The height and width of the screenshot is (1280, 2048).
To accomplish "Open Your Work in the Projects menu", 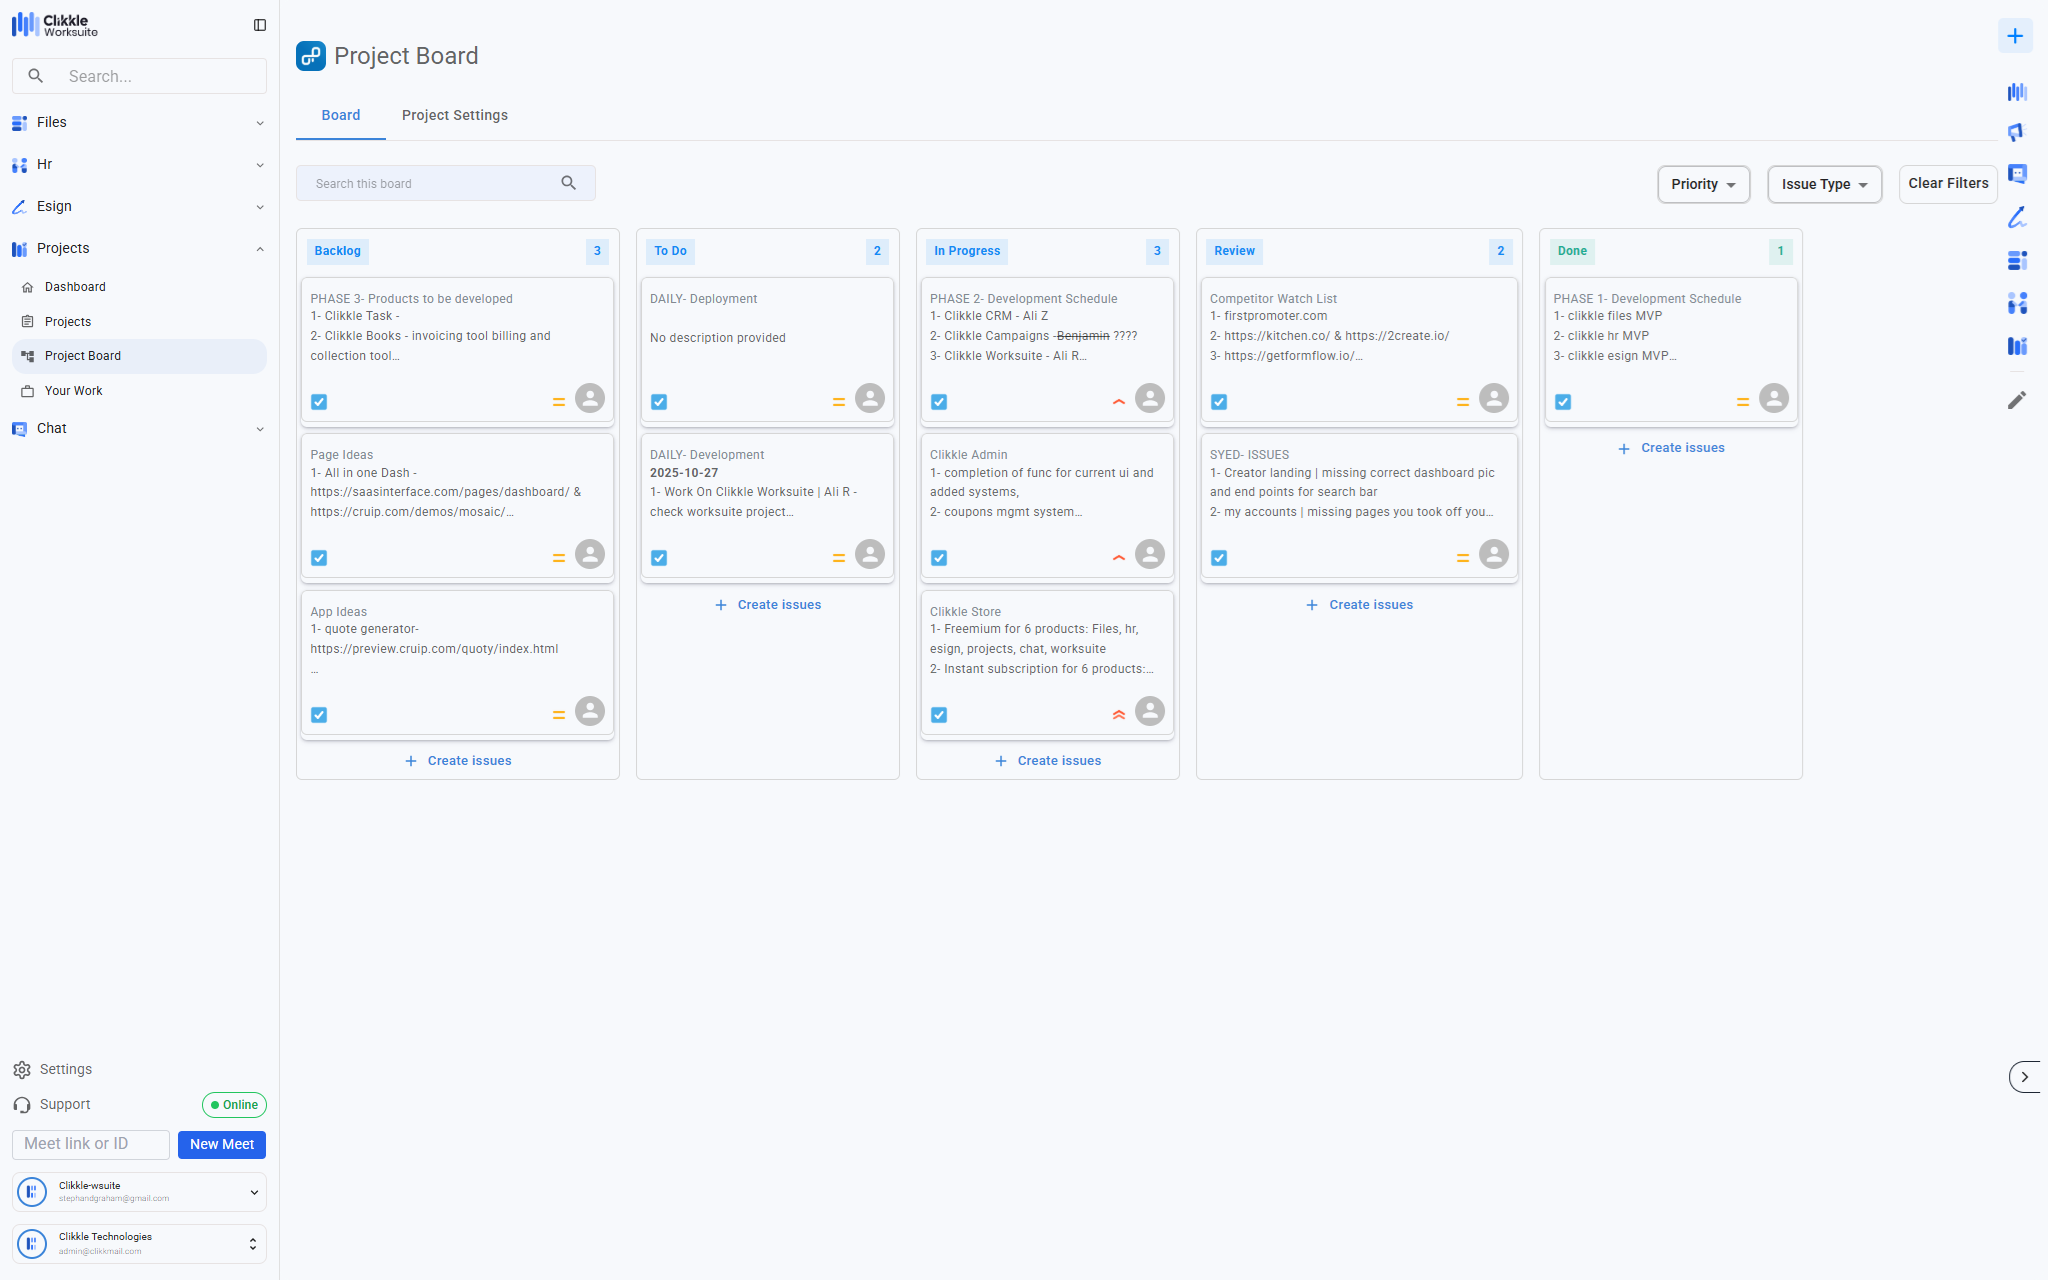I will click(73, 391).
